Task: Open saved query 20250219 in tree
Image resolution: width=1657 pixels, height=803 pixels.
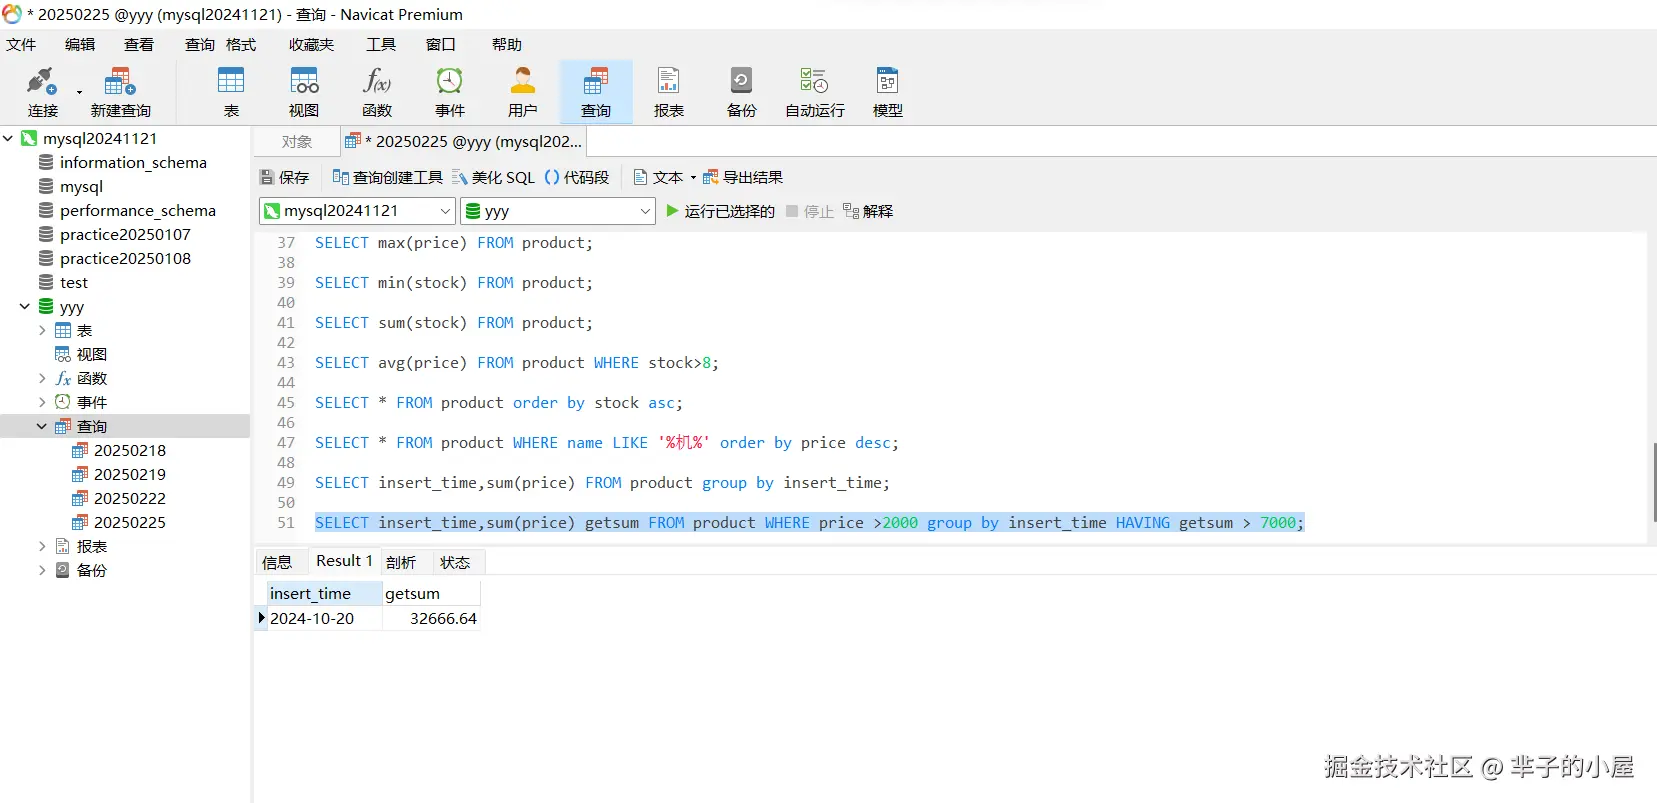Action: pyautogui.click(x=129, y=475)
